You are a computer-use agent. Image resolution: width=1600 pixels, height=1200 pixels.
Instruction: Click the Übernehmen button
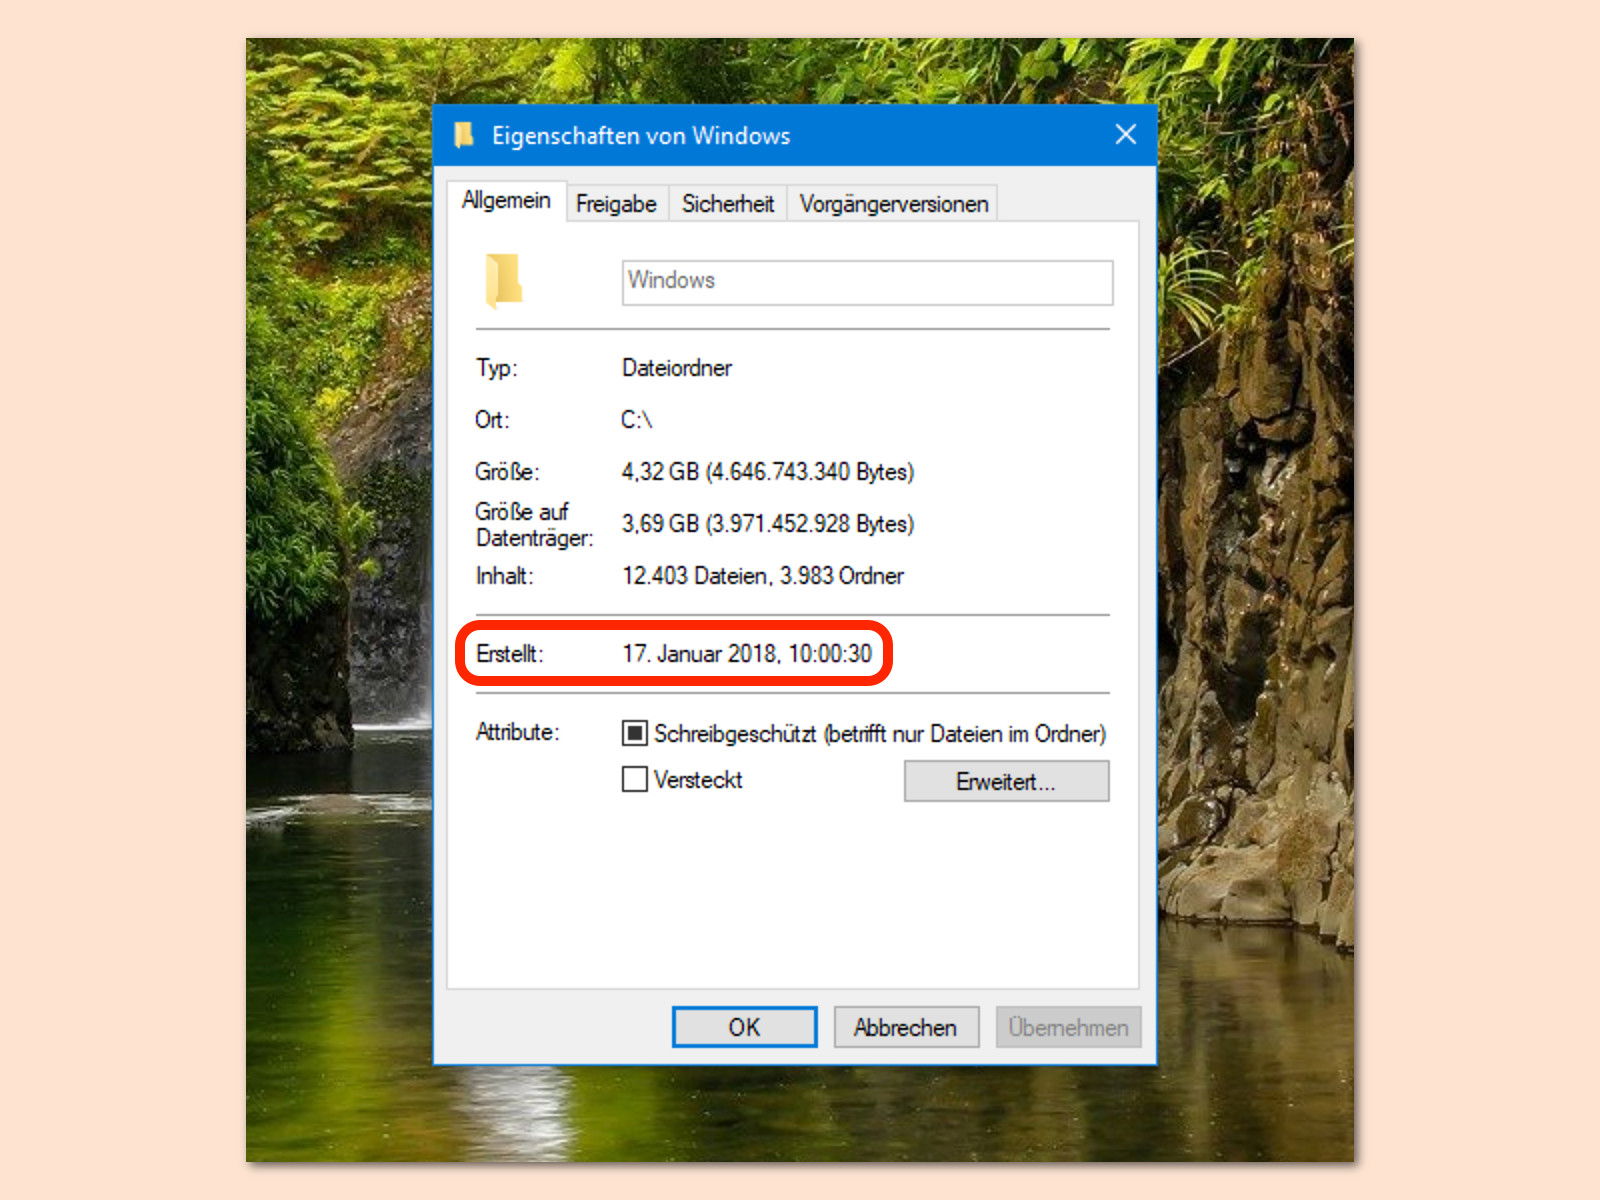tap(1068, 1027)
